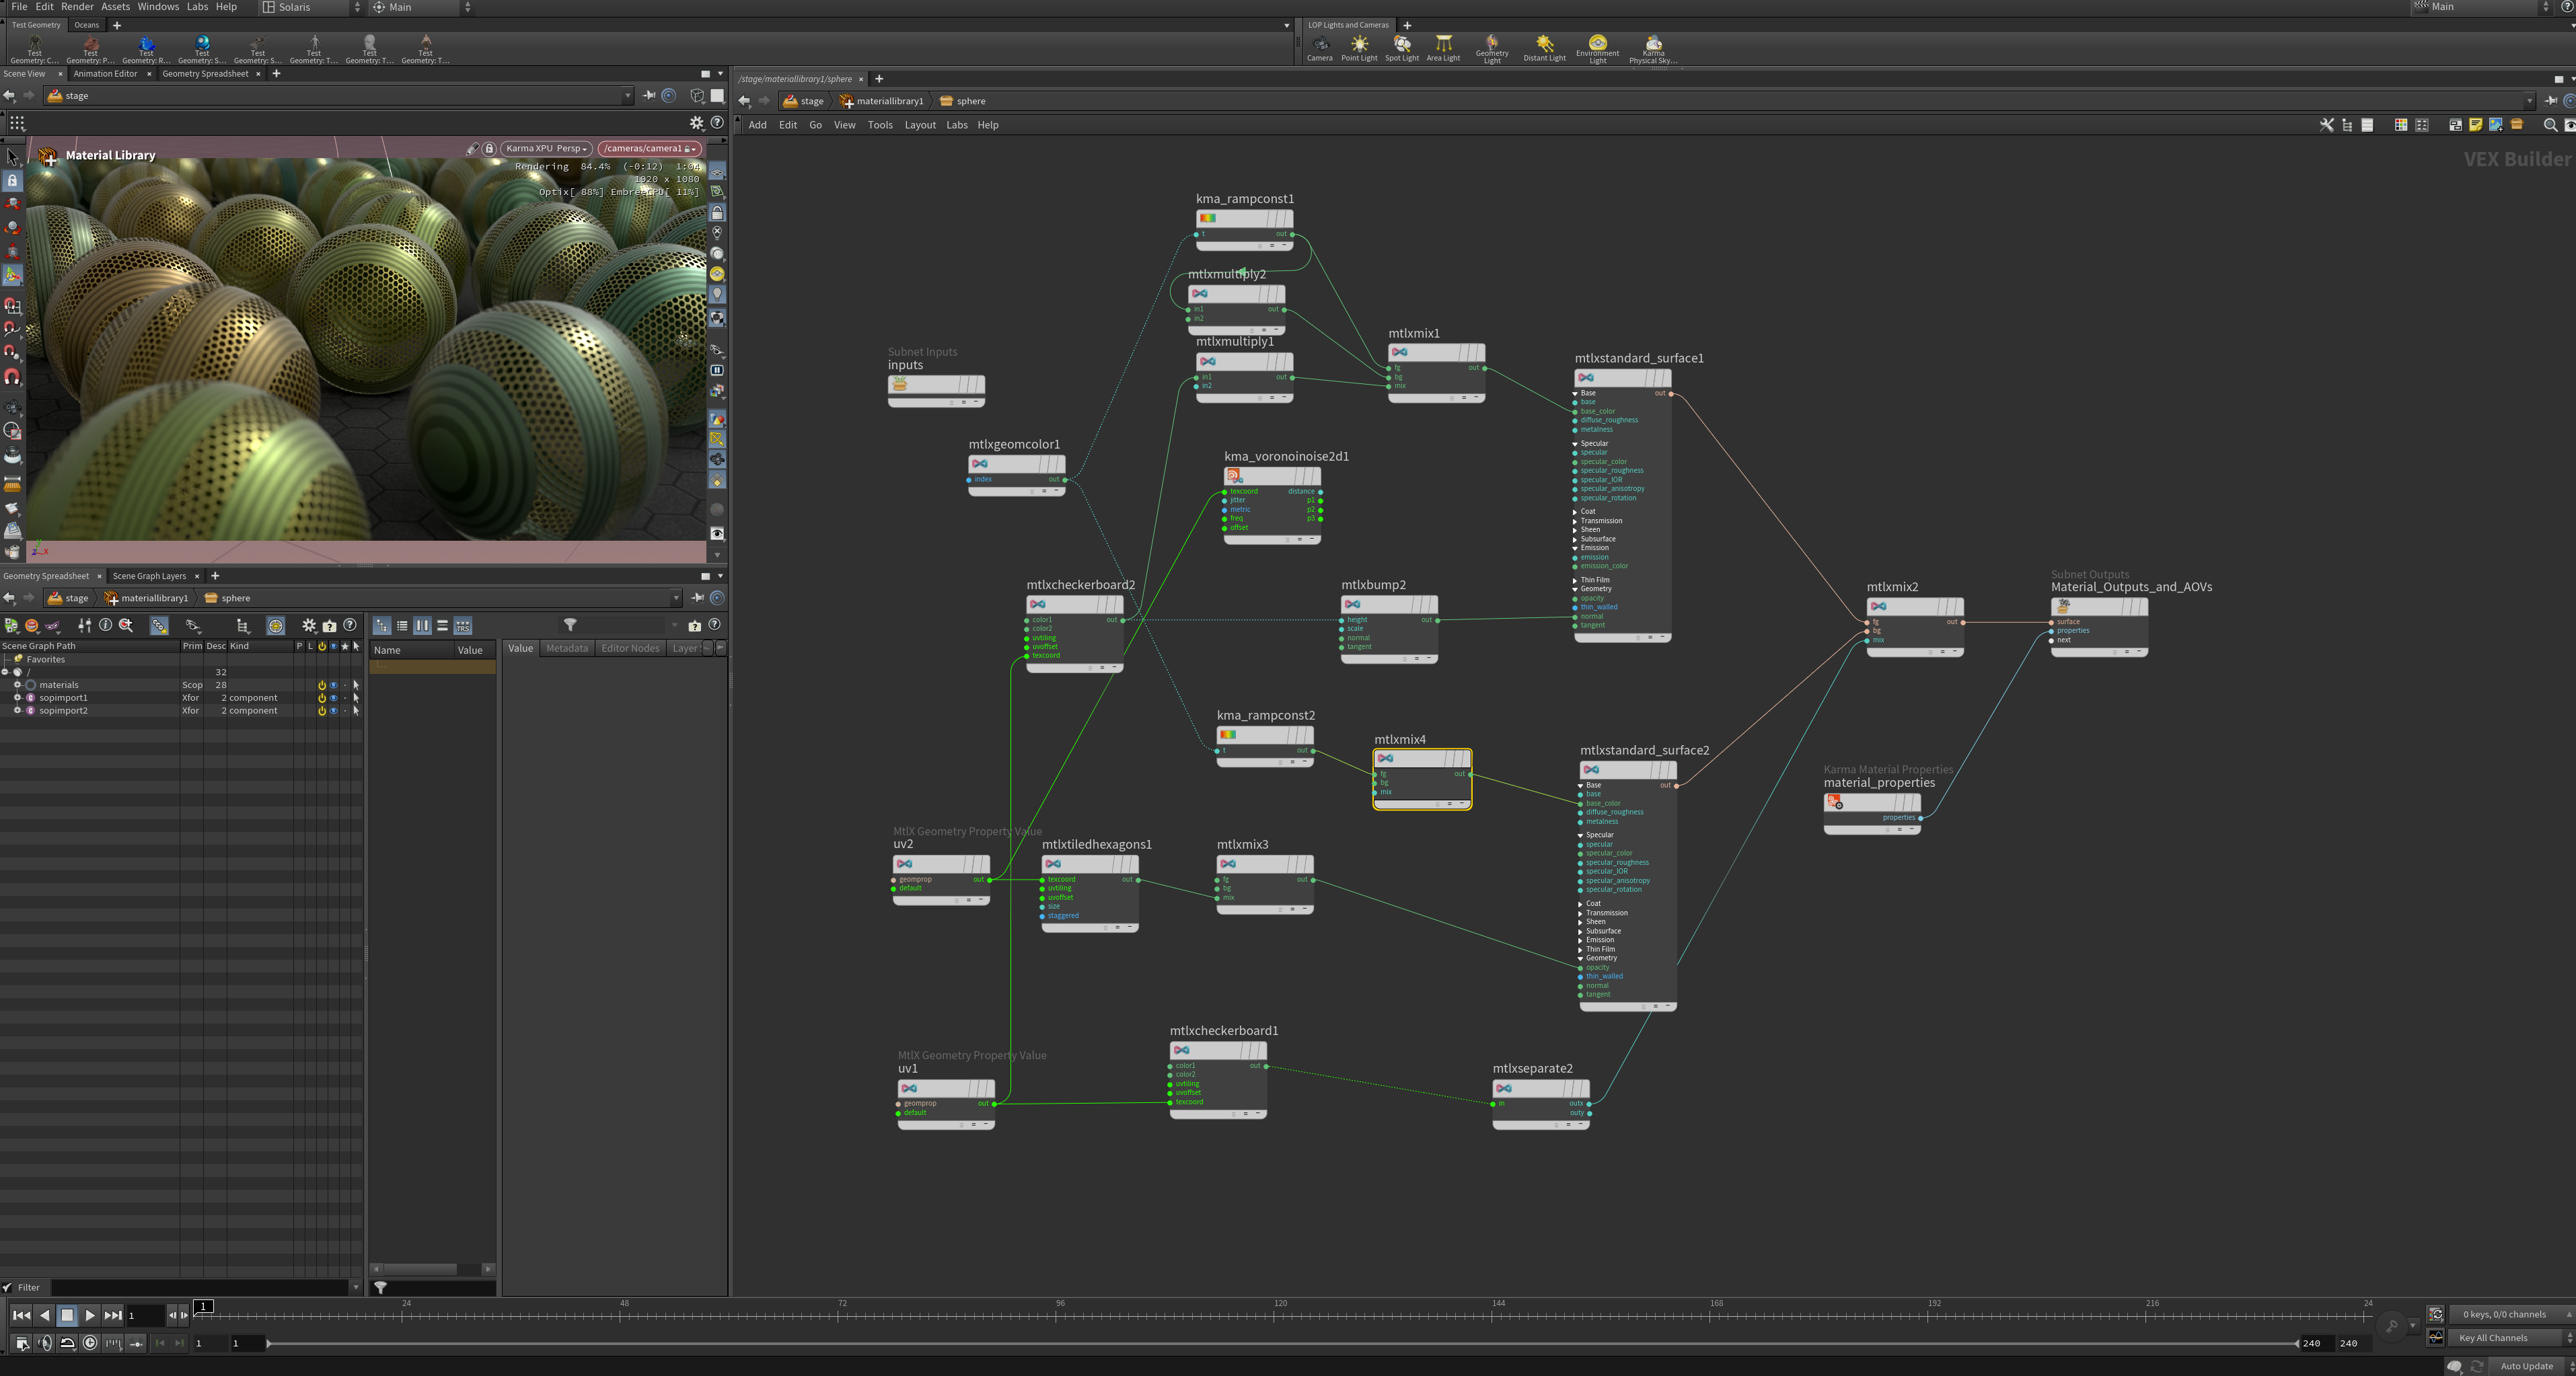The image size is (2576, 1376).
Task: Add a Spot Light from the shelf
Action: pyautogui.click(x=1401, y=48)
